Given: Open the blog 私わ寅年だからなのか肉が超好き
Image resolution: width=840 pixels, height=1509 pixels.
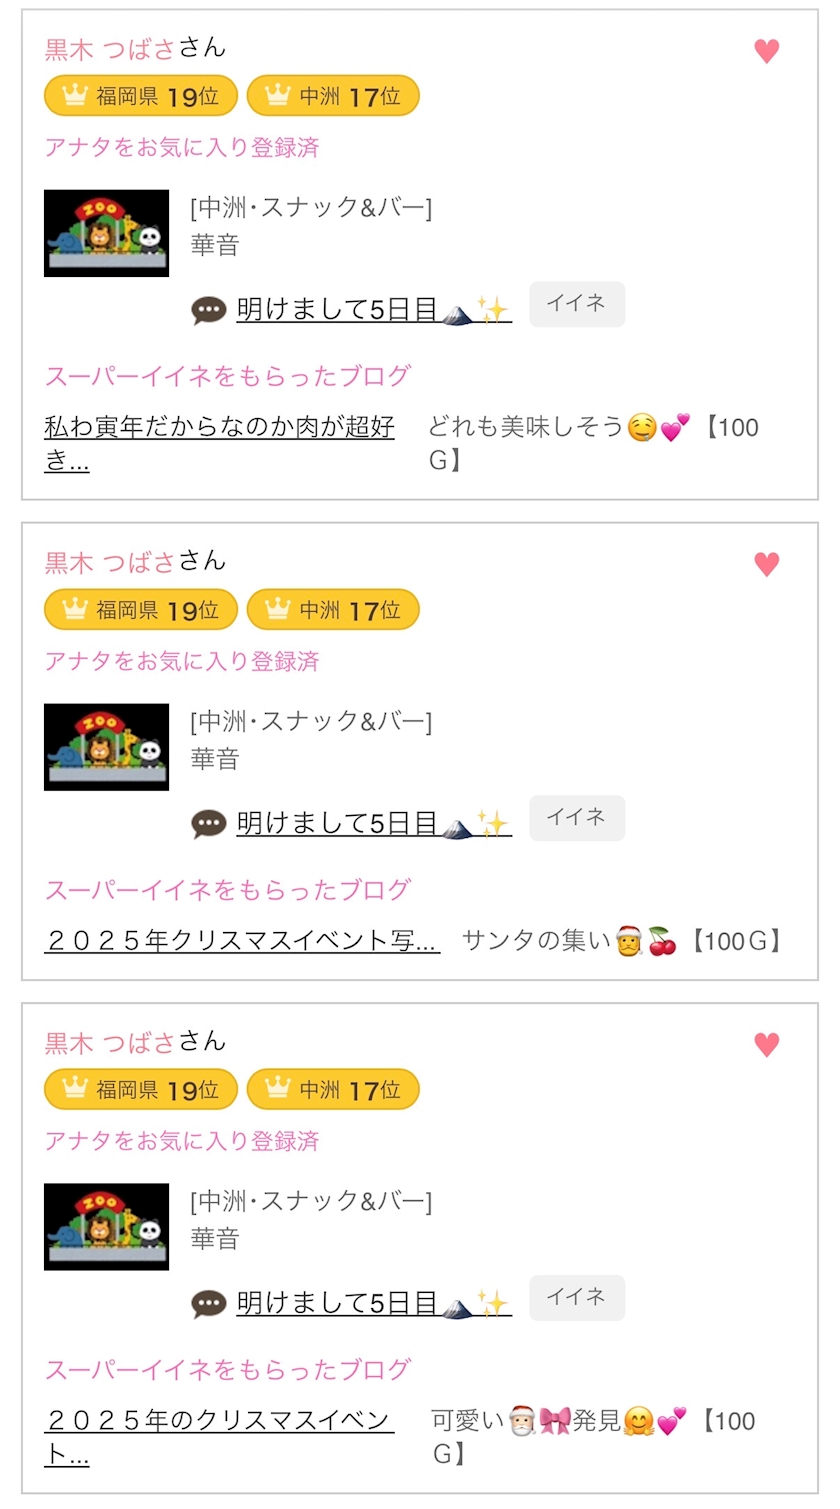Looking at the screenshot, I should coord(219,428).
